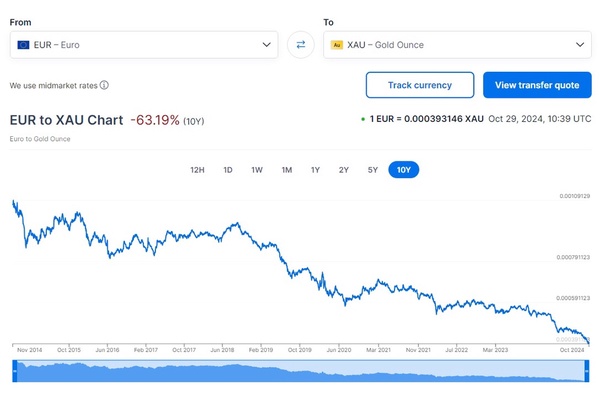The width and height of the screenshot is (600, 396).
Task: Select the active 10Y range pill
Action: click(x=404, y=170)
